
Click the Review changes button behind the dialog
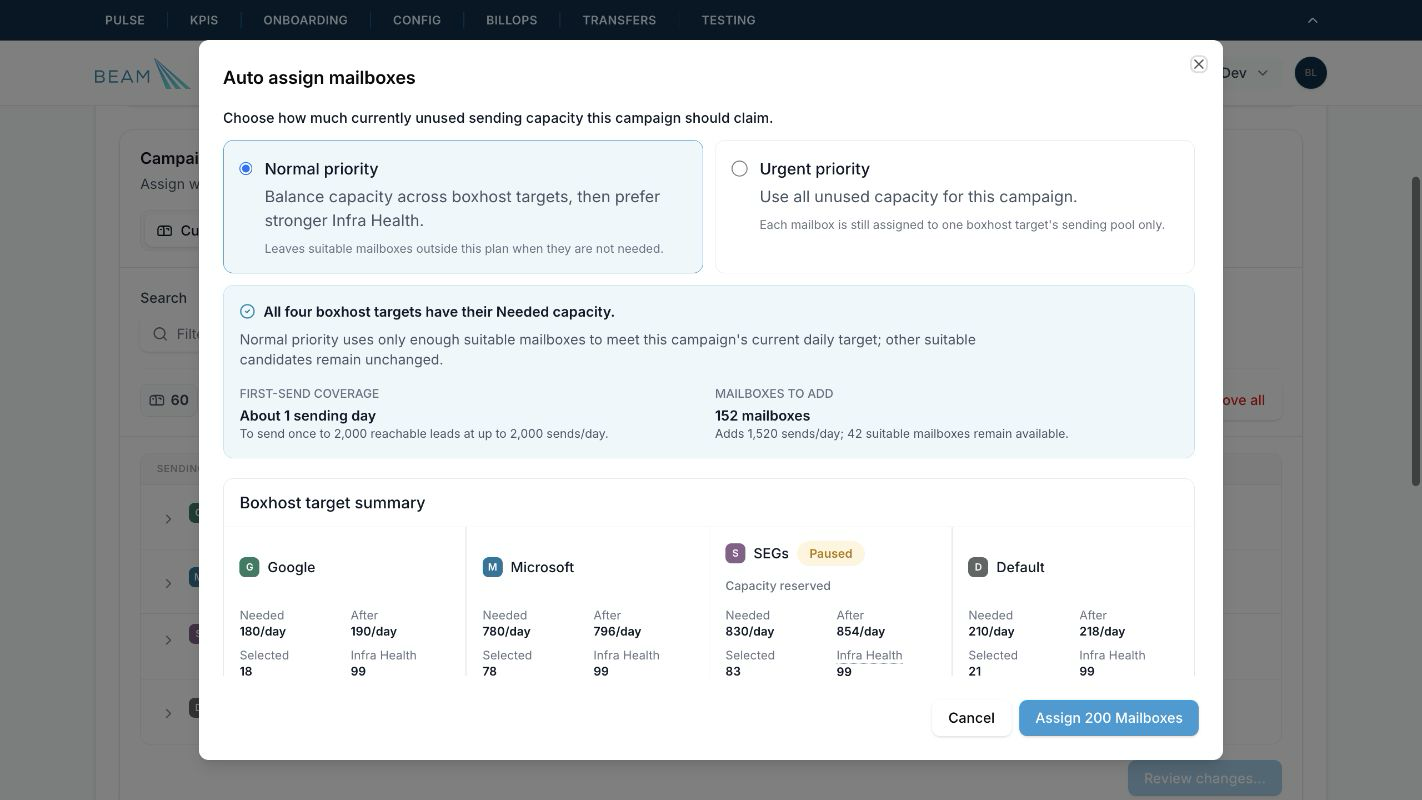[x=1205, y=778]
